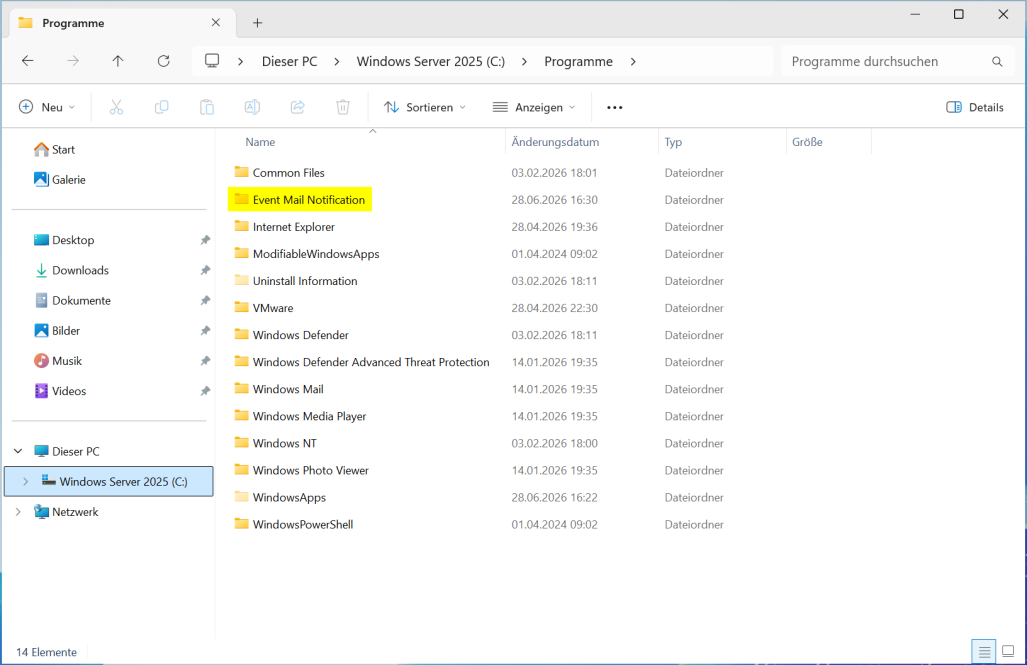Click the Cut scissors icon

[x=117, y=107]
